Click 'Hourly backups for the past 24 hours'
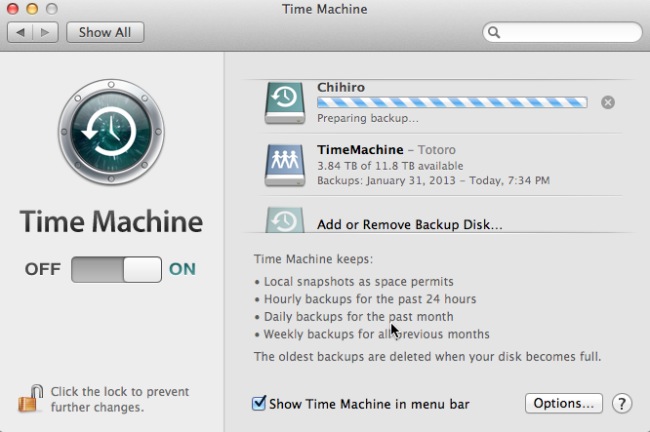The width and height of the screenshot is (650, 432). click(x=370, y=299)
